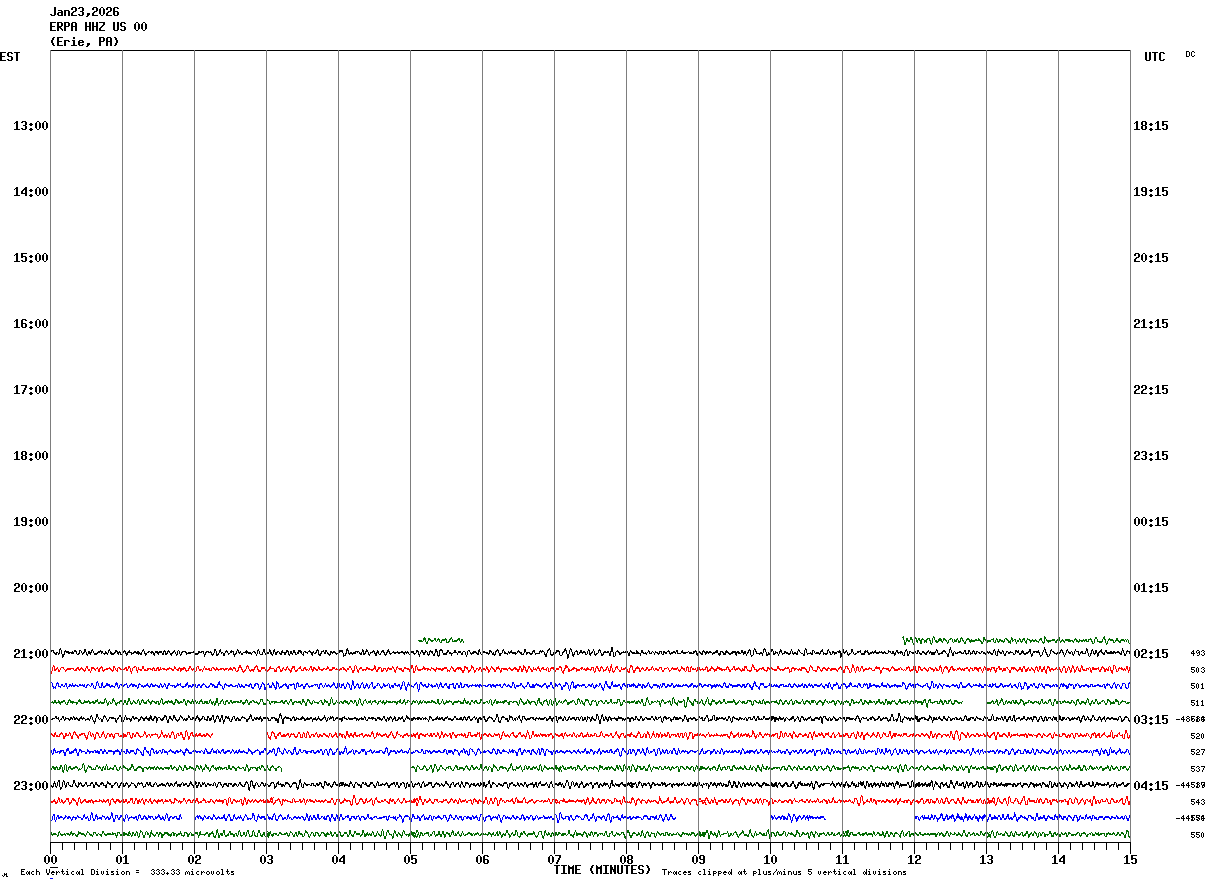Select the (Erie, PA) location label
This screenshot has width=1210, height=886.
[84, 42]
